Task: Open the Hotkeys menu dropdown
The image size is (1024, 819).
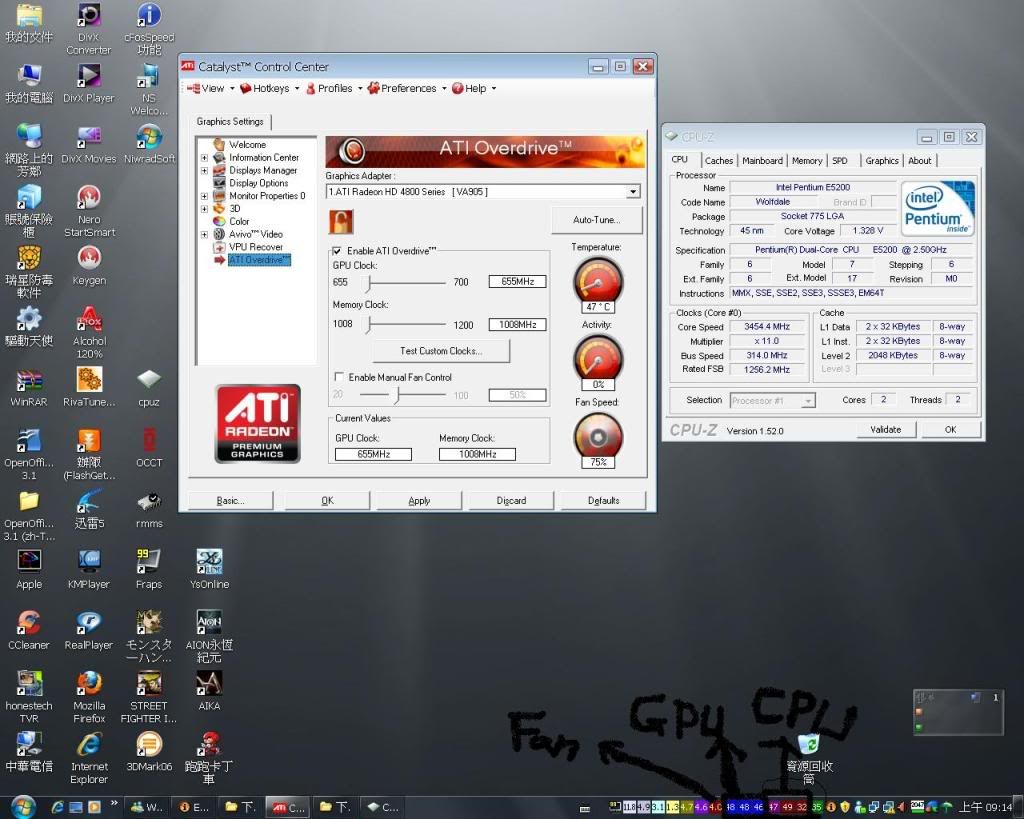Action: [269, 88]
